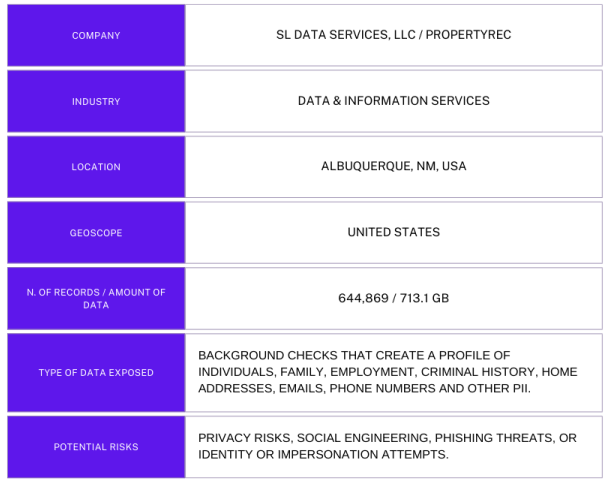The height and width of the screenshot is (486, 611).
Task: Click PHISHING THREATS in risks row
Action: (494, 438)
